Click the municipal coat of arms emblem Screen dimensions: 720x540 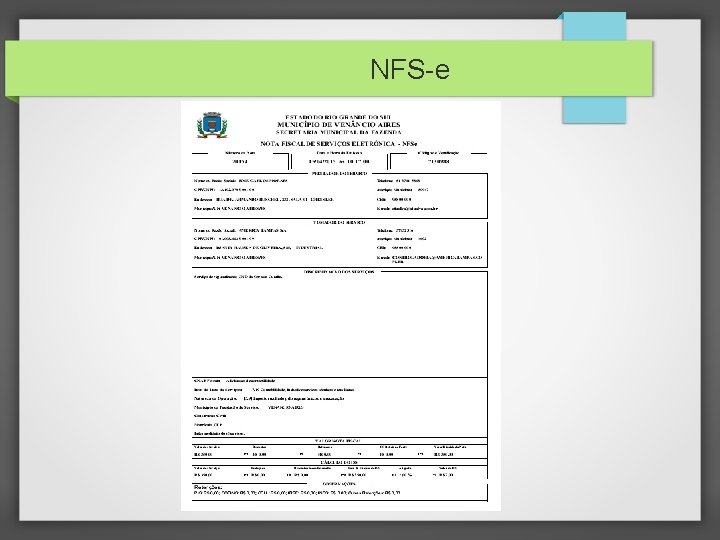tap(212, 125)
